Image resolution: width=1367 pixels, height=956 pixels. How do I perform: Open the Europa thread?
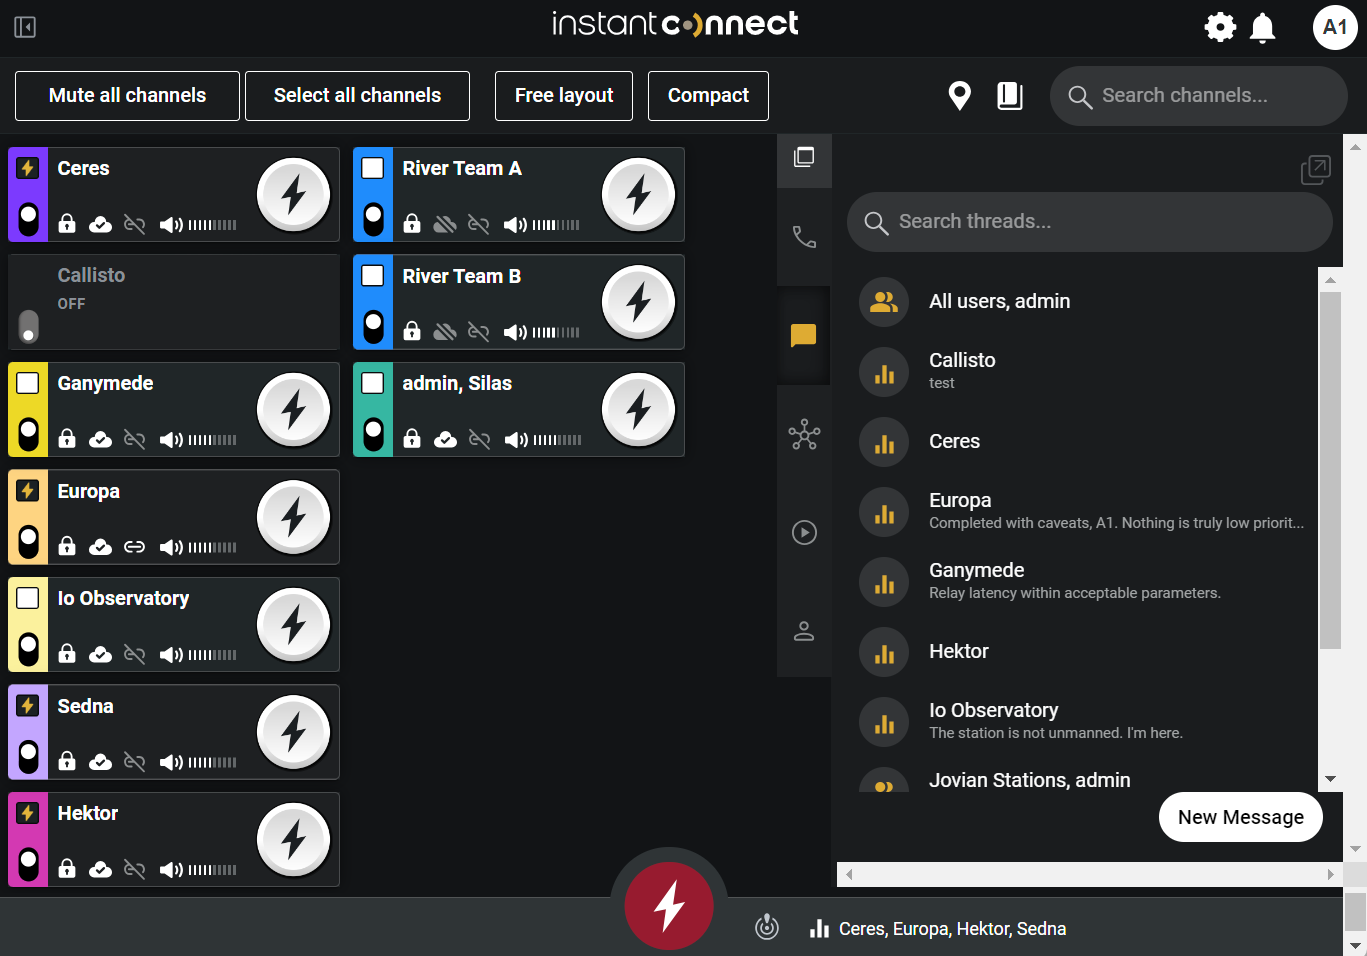tap(1085, 511)
